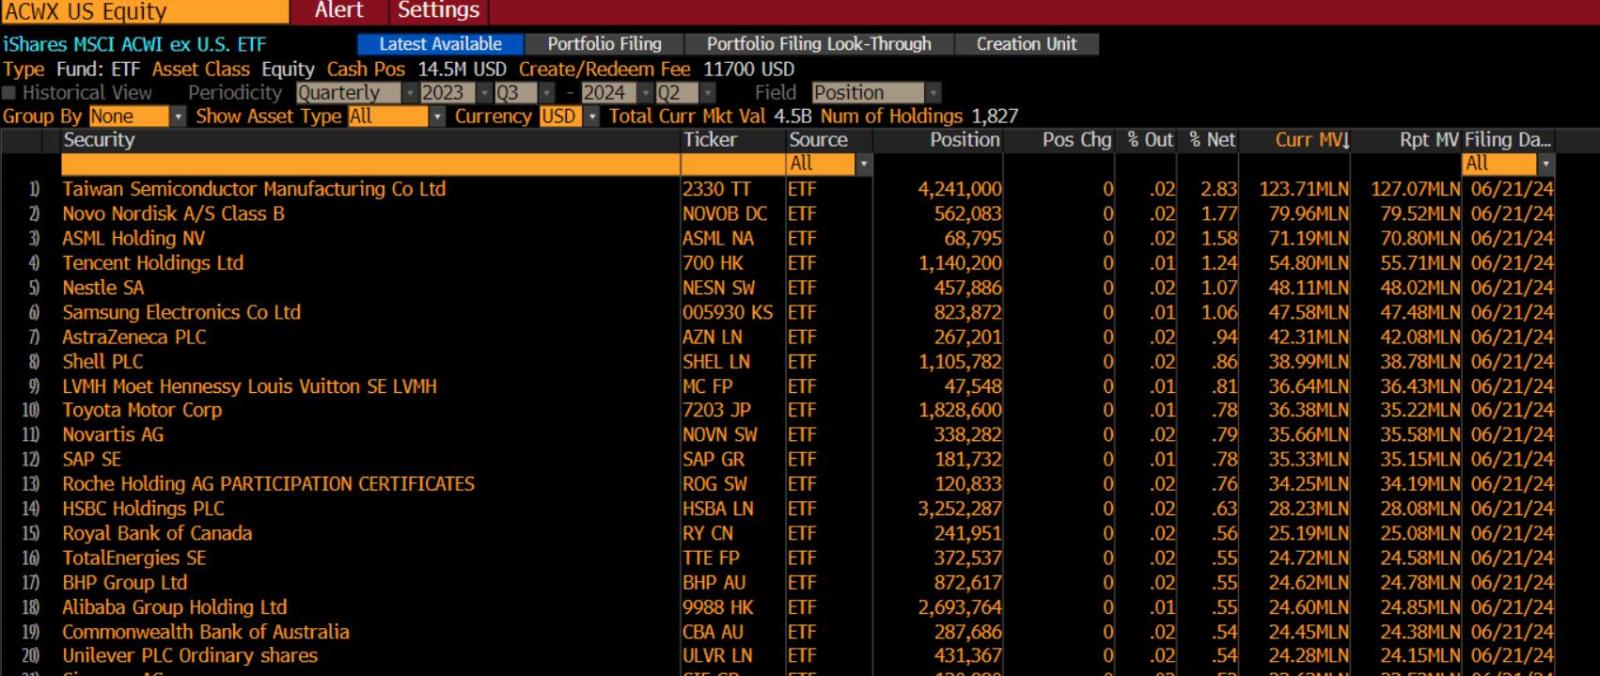1600x676 pixels.
Task: Click the Security filter input field
Action: point(370,164)
